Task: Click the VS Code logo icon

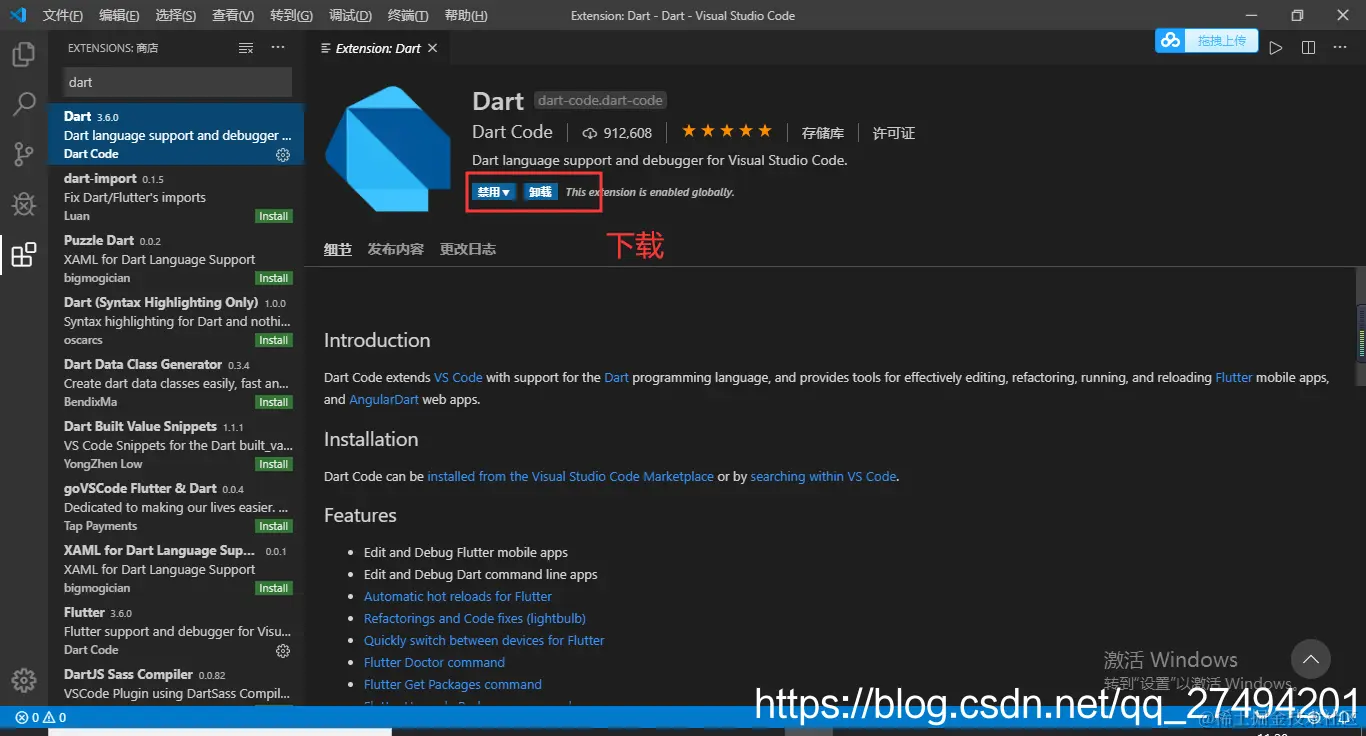Action: pyautogui.click(x=17, y=15)
